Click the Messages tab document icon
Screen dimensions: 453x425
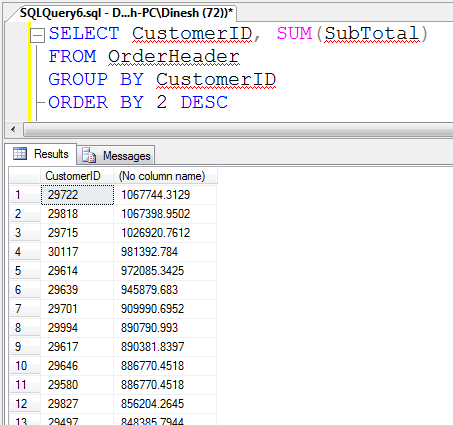pyautogui.click(x=89, y=155)
